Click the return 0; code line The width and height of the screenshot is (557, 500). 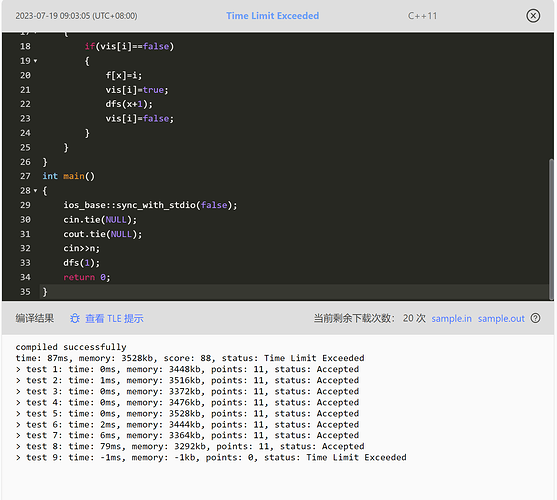pos(87,277)
